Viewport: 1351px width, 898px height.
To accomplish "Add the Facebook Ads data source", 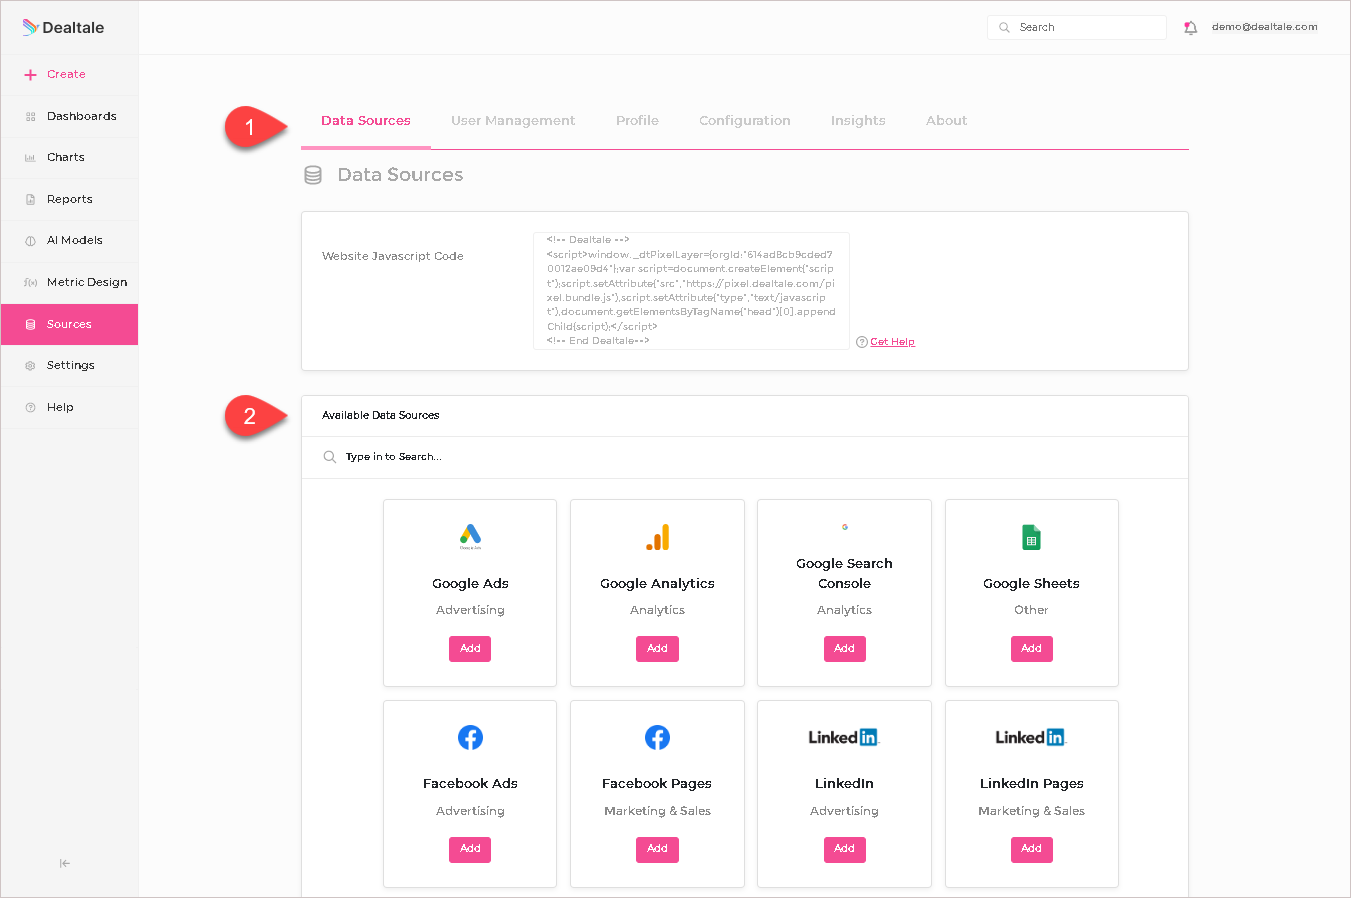I will point(470,849).
